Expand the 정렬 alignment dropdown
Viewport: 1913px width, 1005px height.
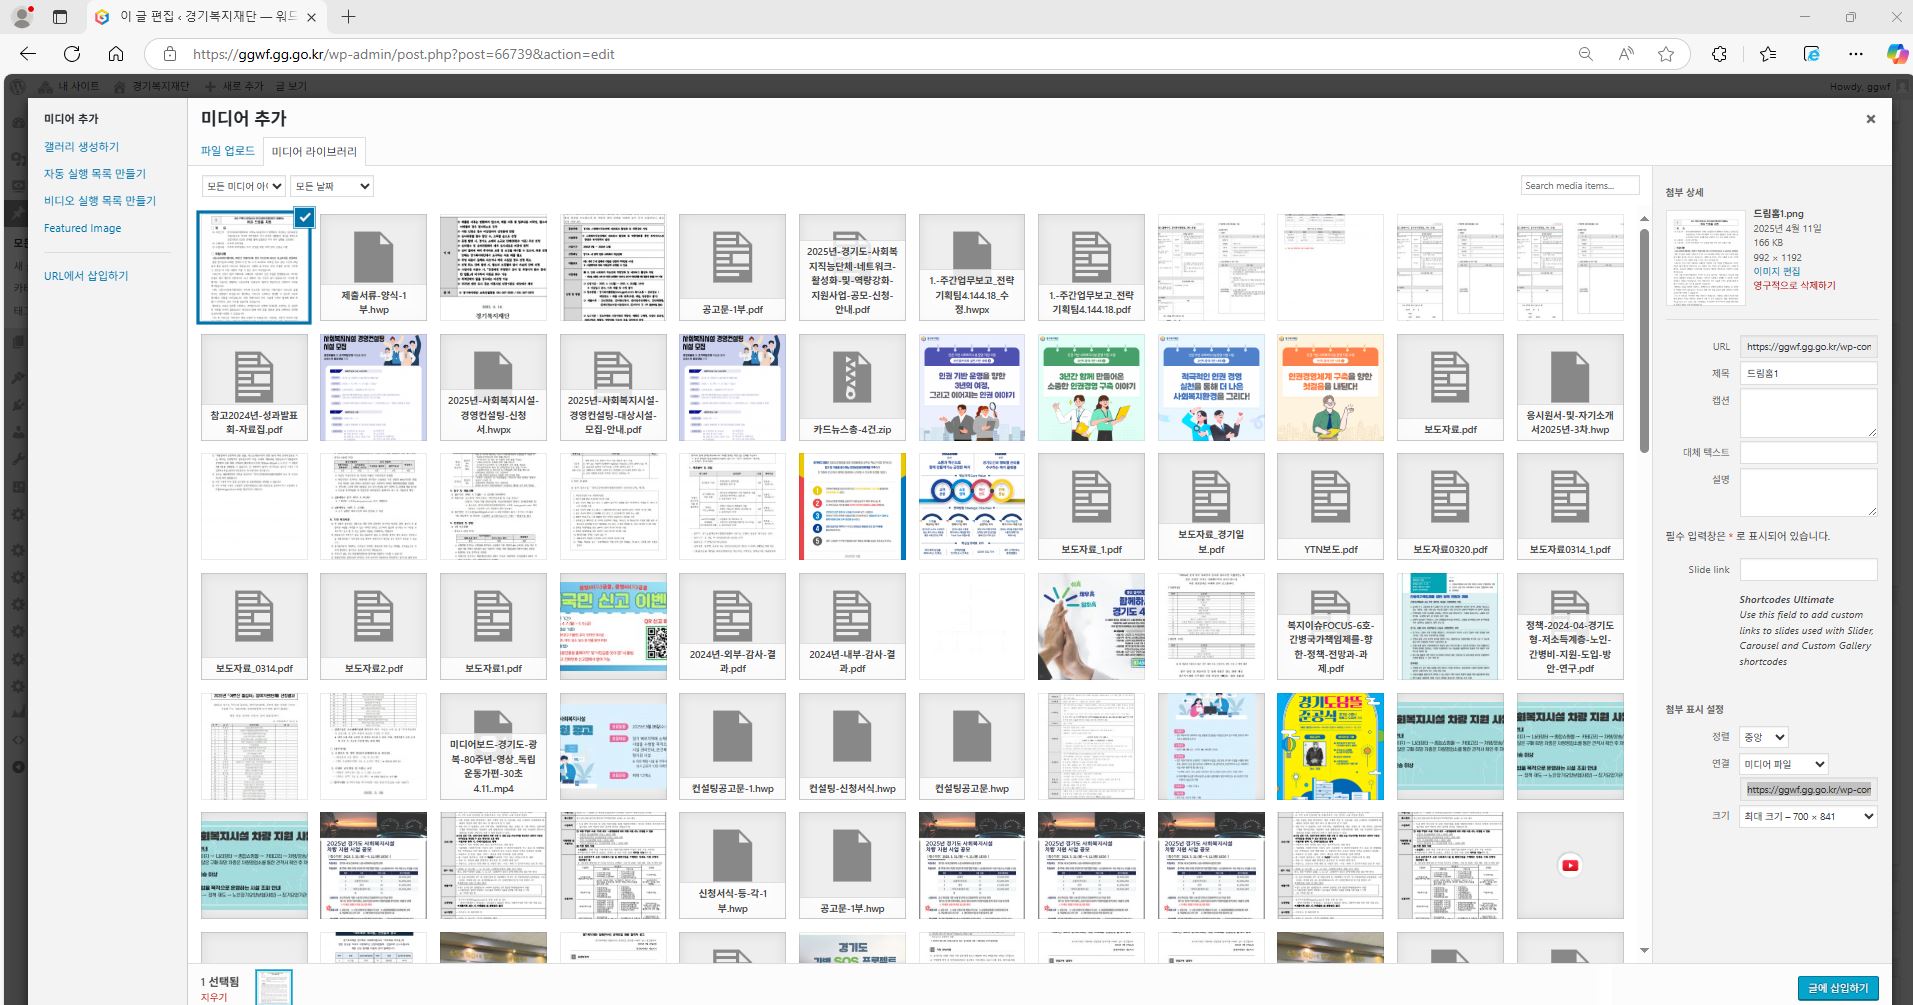[x=1763, y=737]
